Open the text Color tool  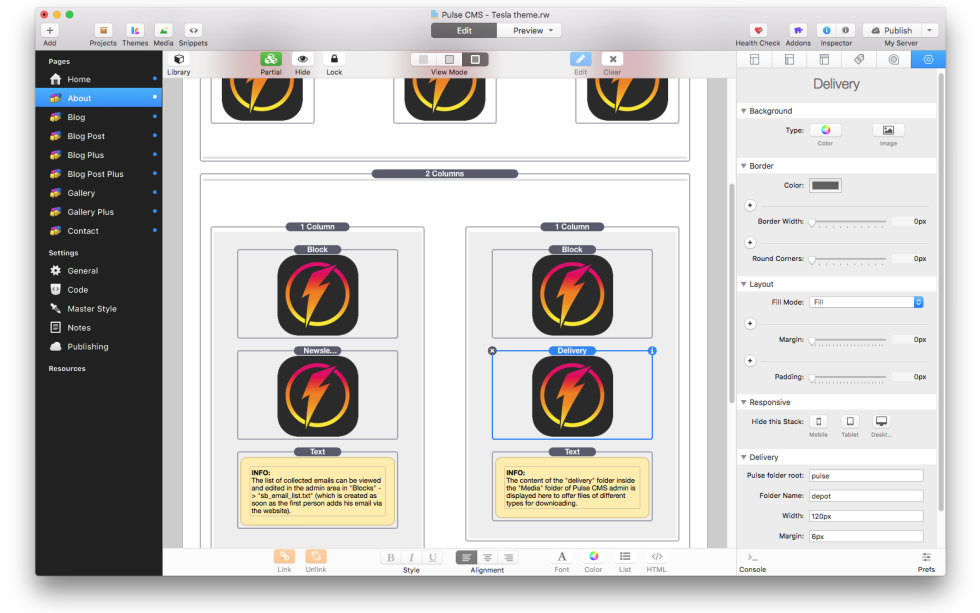coord(594,556)
